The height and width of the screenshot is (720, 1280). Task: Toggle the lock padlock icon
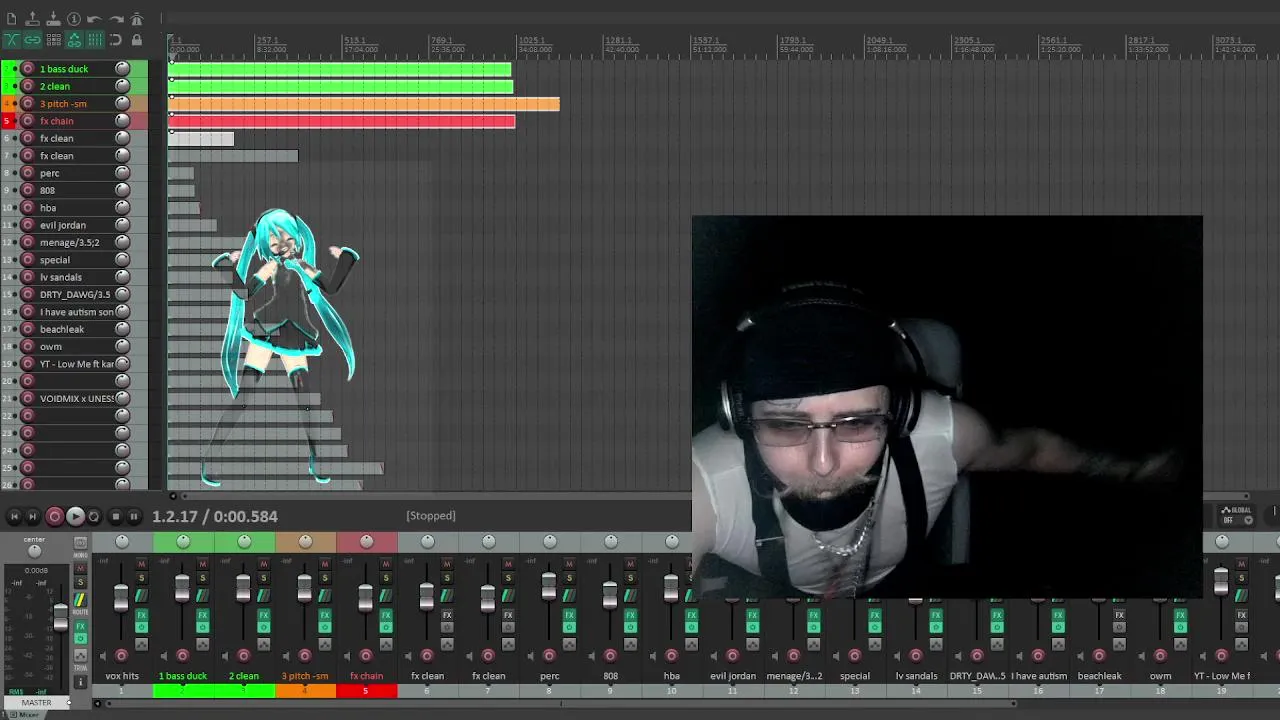pos(137,40)
